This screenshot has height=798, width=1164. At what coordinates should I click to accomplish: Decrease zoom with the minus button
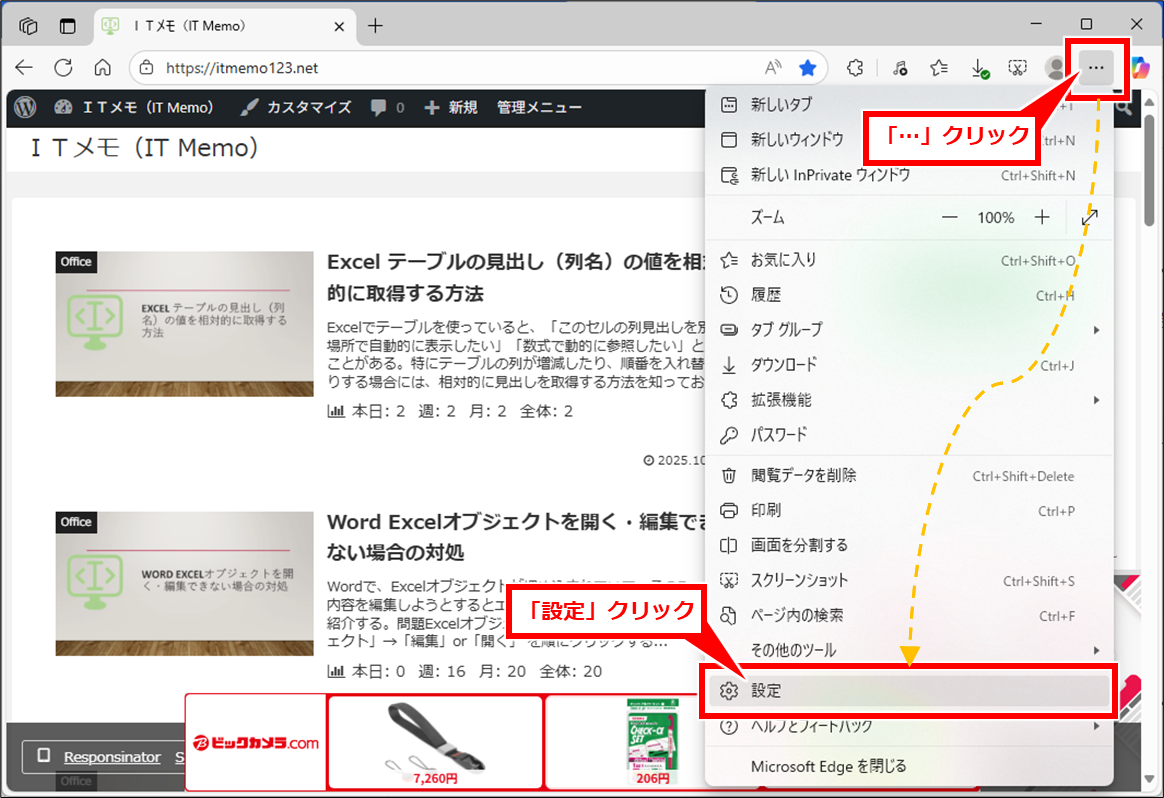pos(949,217)
